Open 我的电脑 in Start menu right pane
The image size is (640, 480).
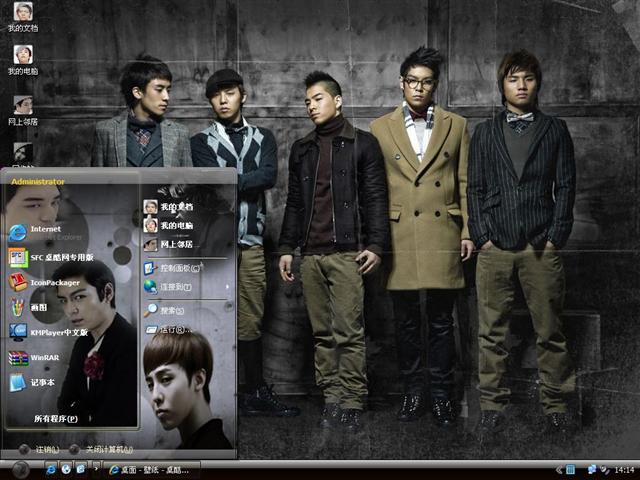(x=168, y=225)
